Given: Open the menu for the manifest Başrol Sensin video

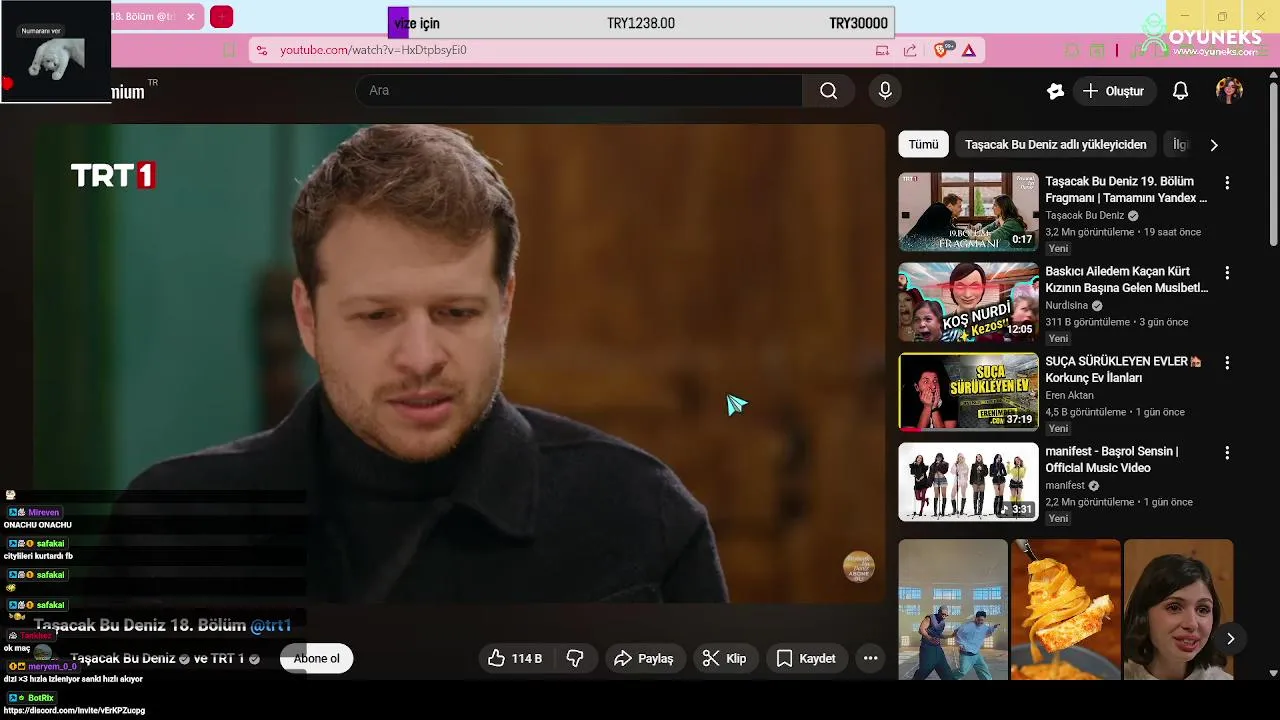Looking at the screenshot, I should click(1227, 453).
